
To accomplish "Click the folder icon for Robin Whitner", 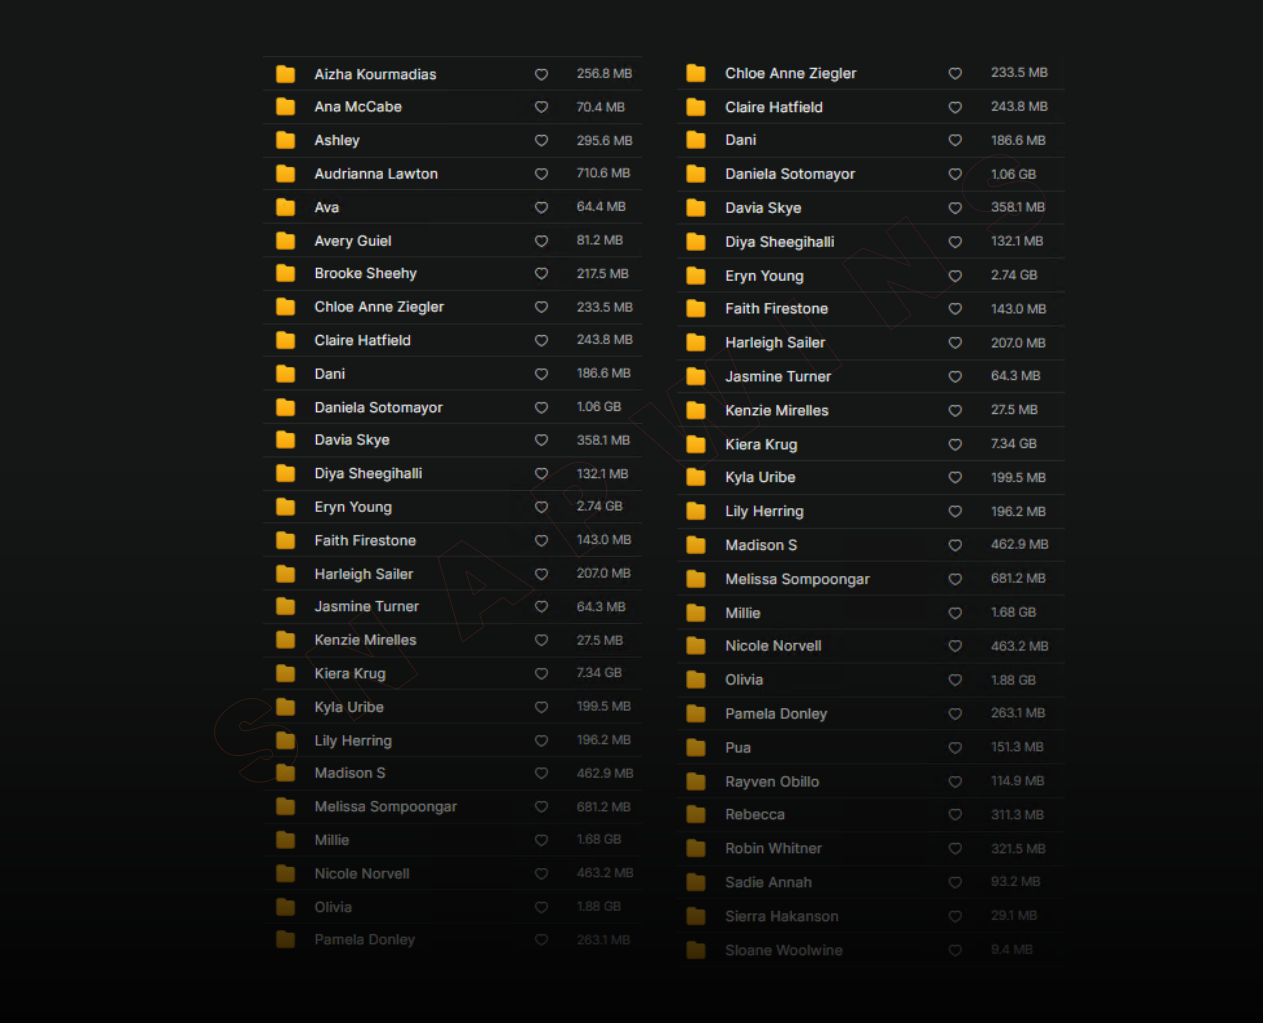I will coord(696,849).
